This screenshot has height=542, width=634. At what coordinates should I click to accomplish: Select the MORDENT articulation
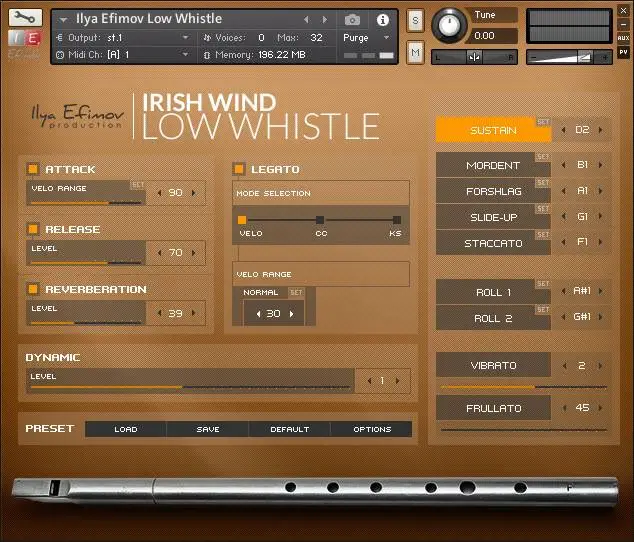point(493,165)
